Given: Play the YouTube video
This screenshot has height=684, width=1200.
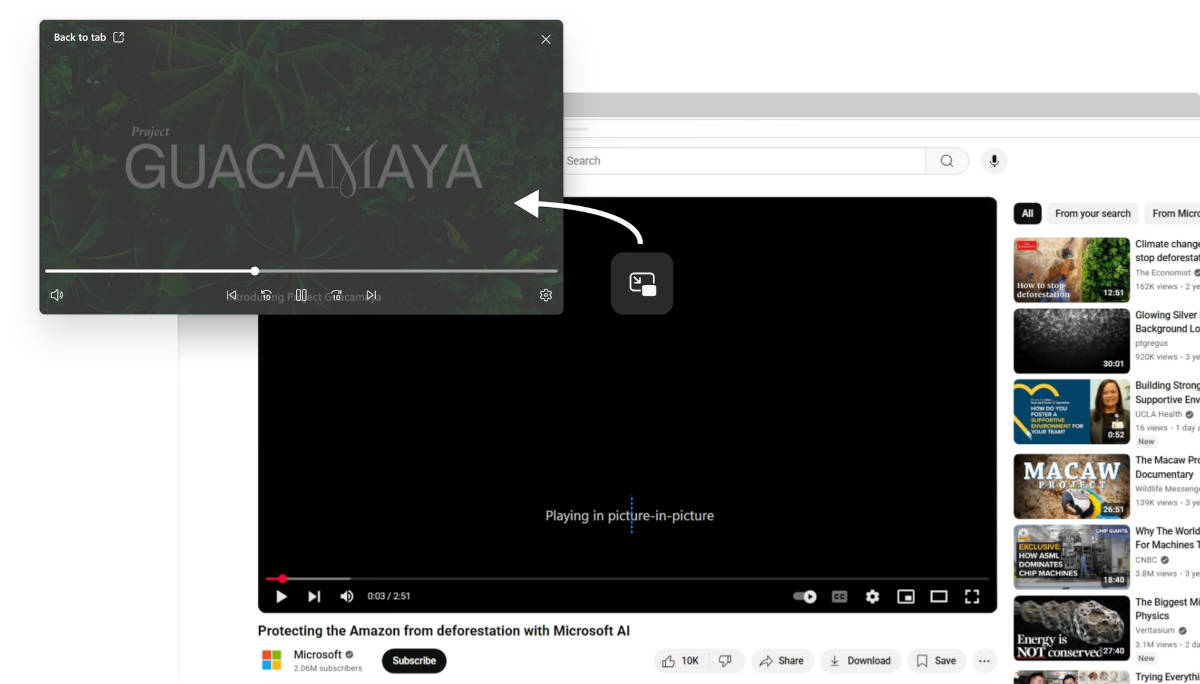Looking at the screenshot, I should (x=282, y=596).
